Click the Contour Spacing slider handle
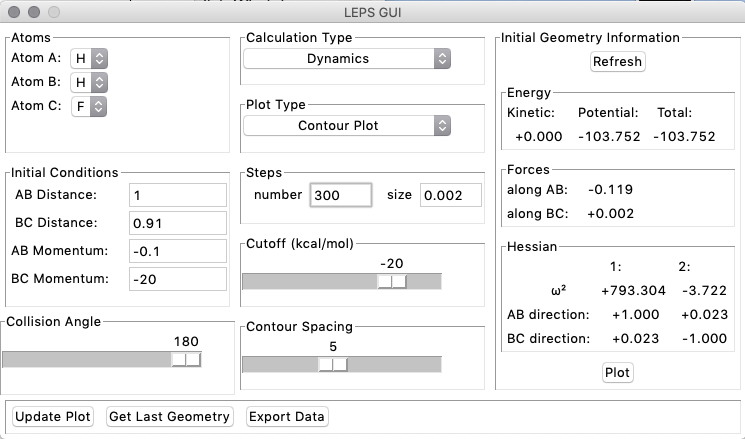This screenshot has width=745, height=439. click(332, 365)
